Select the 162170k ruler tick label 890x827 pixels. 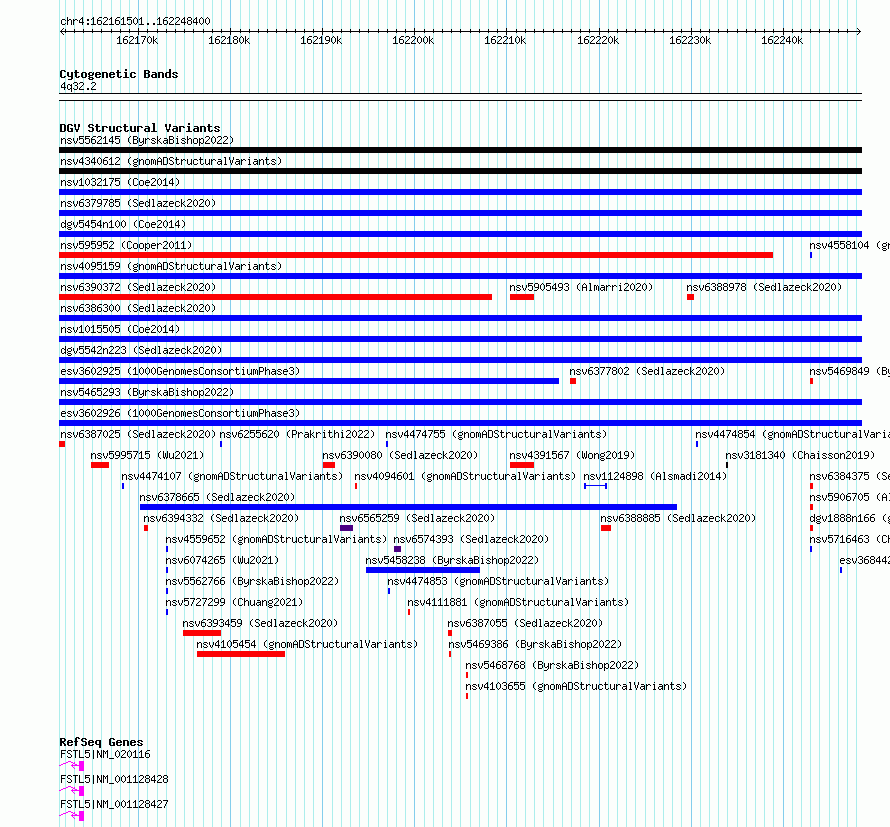click(137, 40)
